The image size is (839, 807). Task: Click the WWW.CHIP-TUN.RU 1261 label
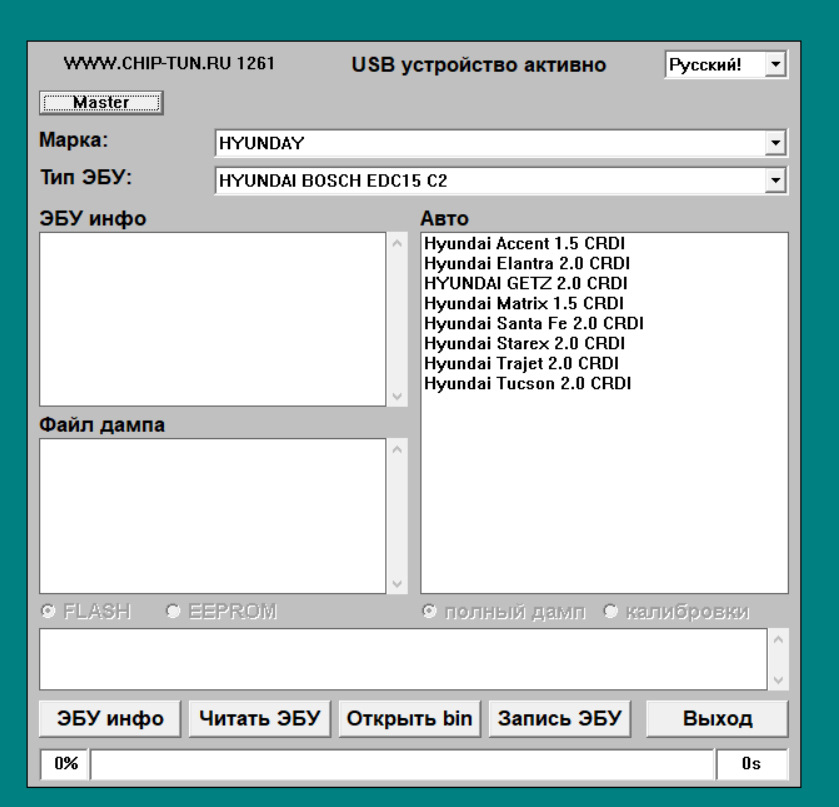click(x=169, y=63)
